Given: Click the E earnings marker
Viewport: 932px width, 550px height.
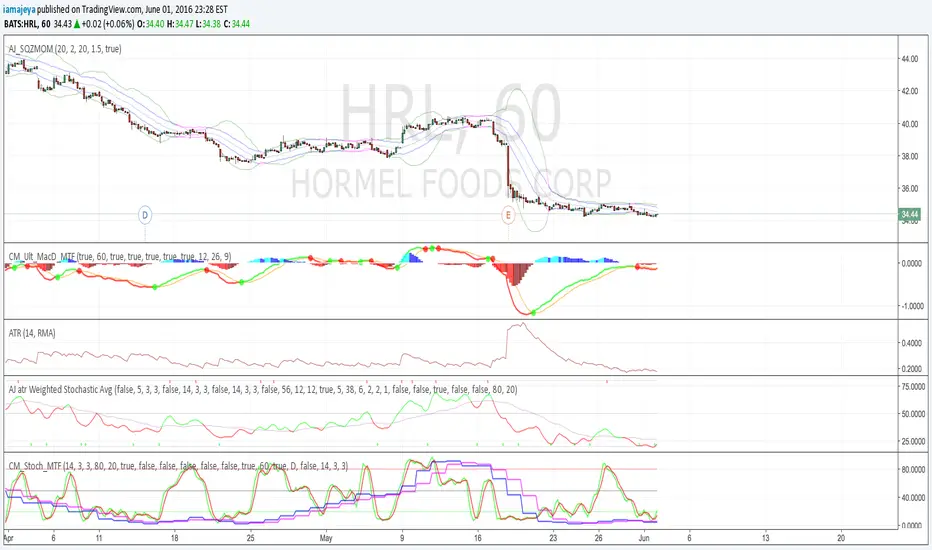Looking at the screenshot, I should (508, 215).
